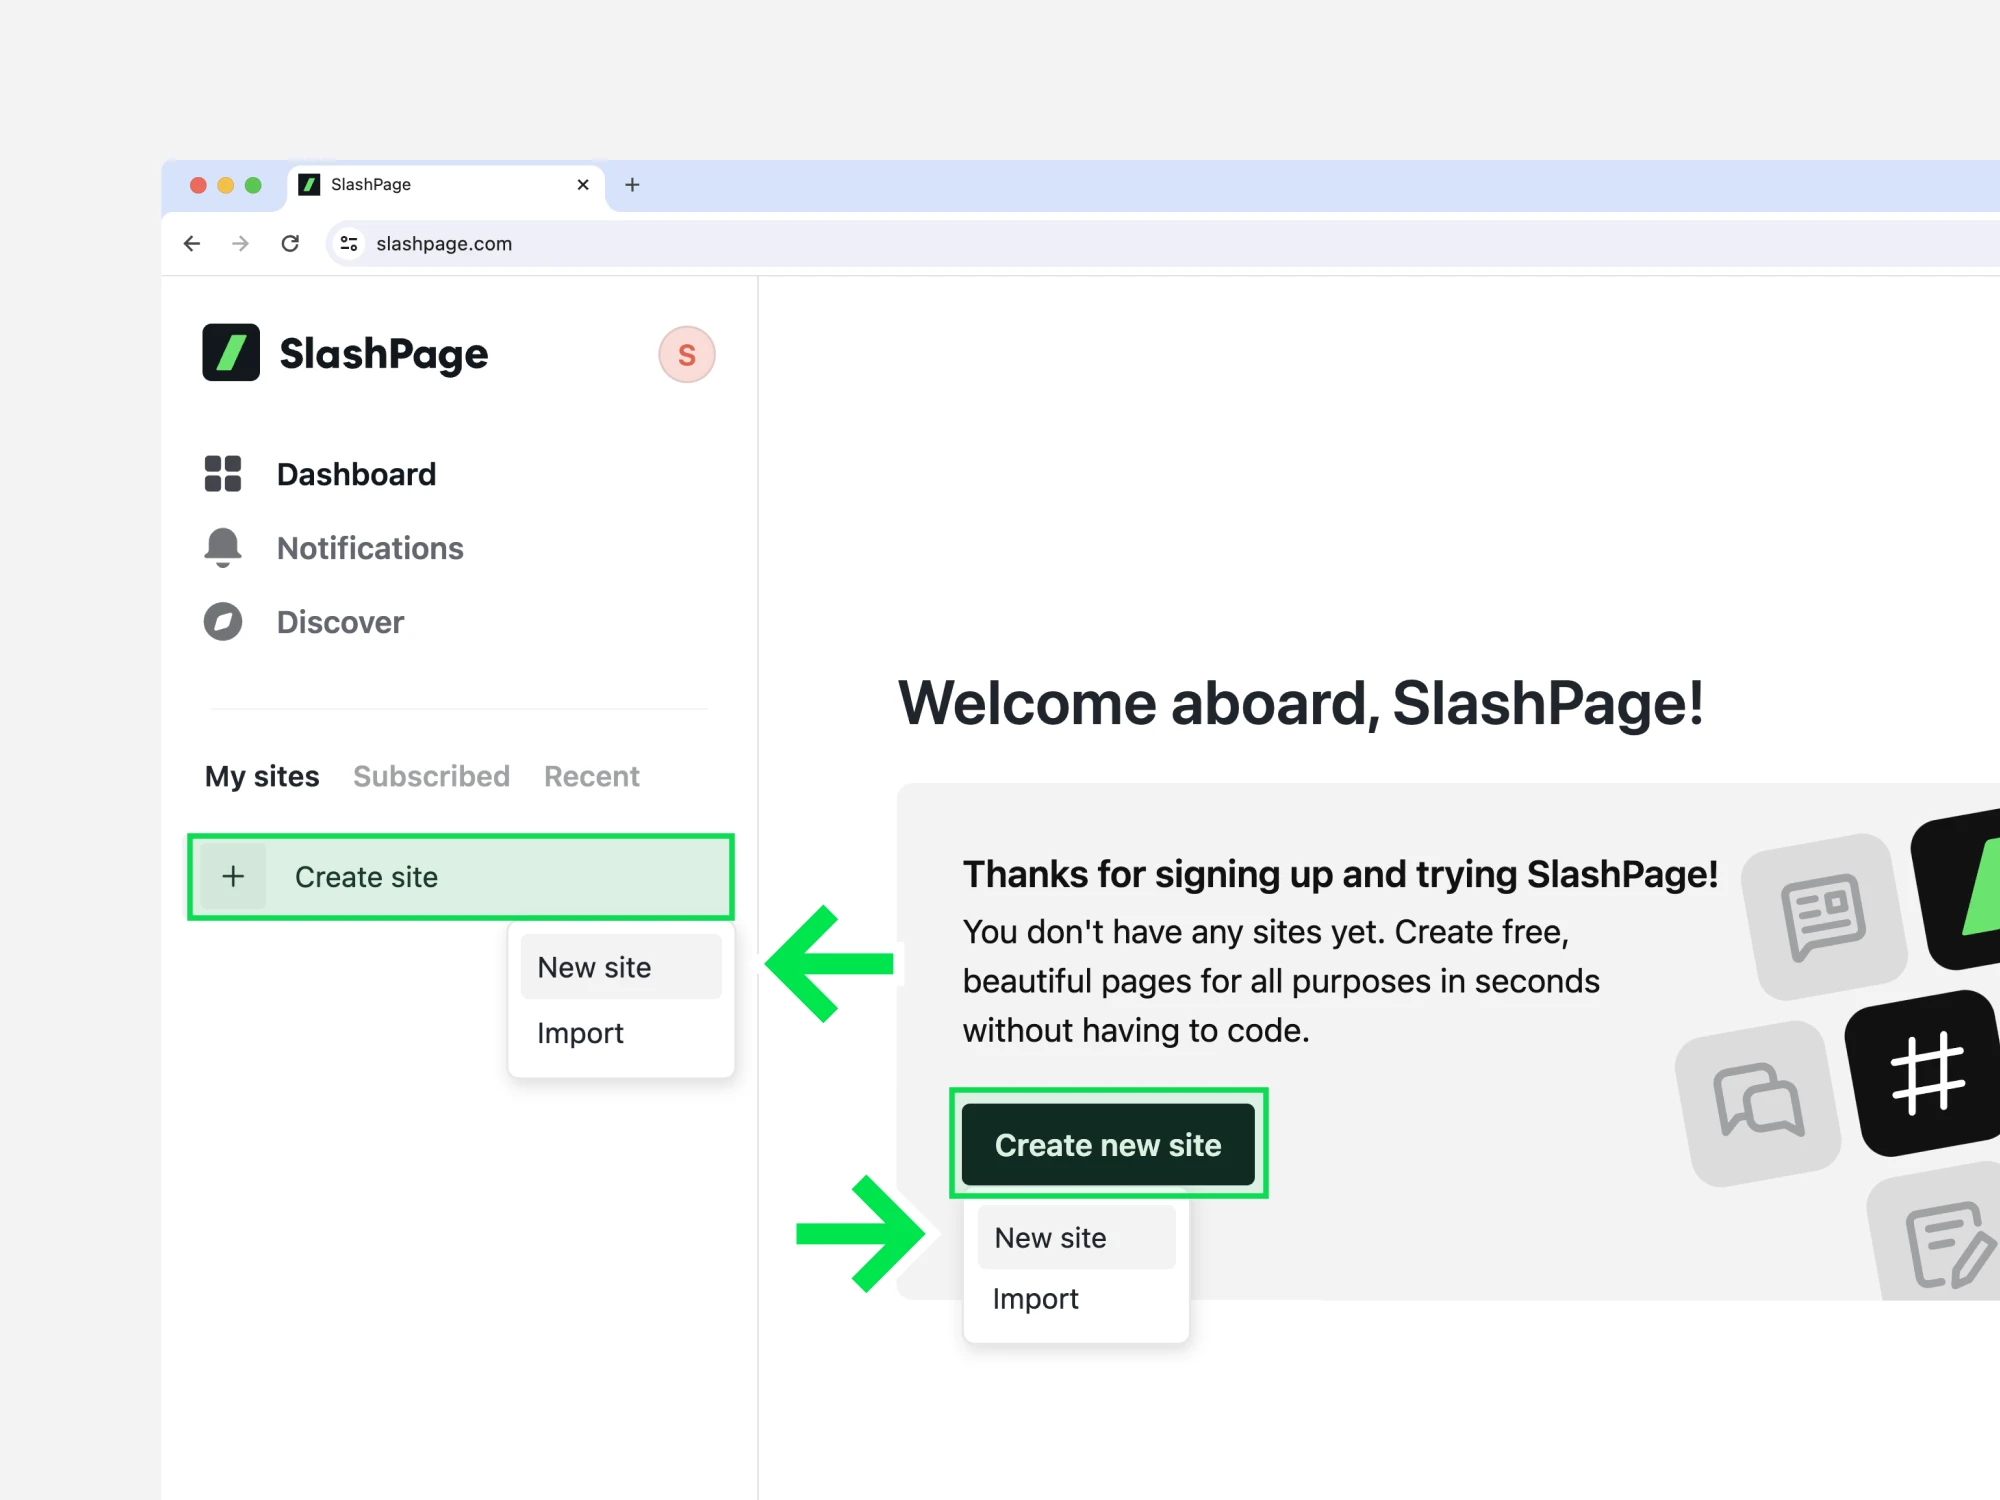Click the SlashPage wordmark text
The width and height of the screenshot is (2000, 1500).
pyautogui.click(x=384, y=354)
